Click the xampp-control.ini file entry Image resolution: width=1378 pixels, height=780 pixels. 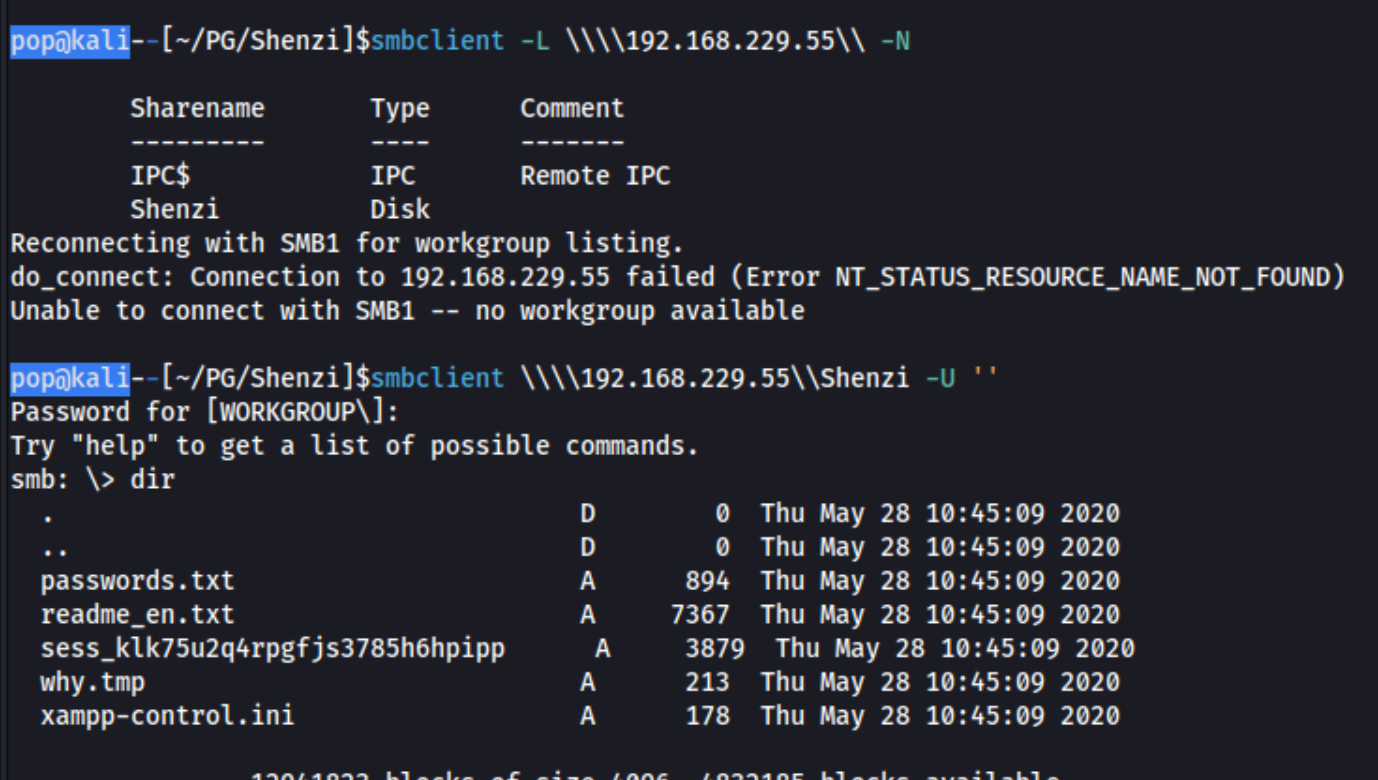[x=167, y=717]
